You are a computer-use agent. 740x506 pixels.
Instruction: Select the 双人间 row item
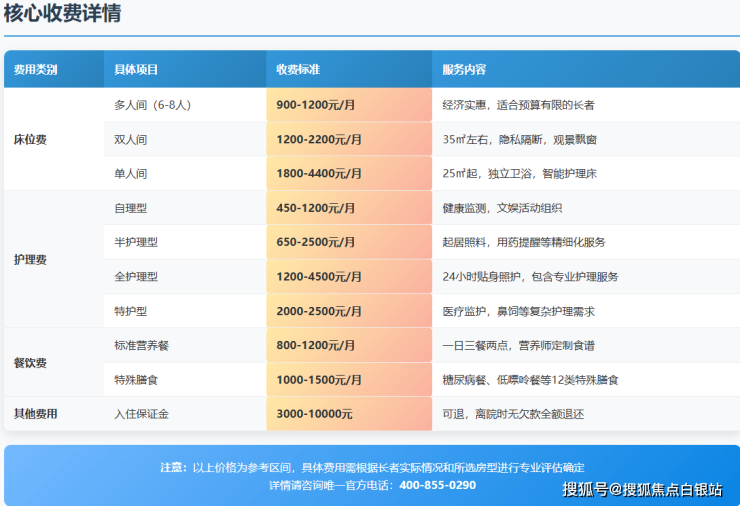click(x=131, y=139)
